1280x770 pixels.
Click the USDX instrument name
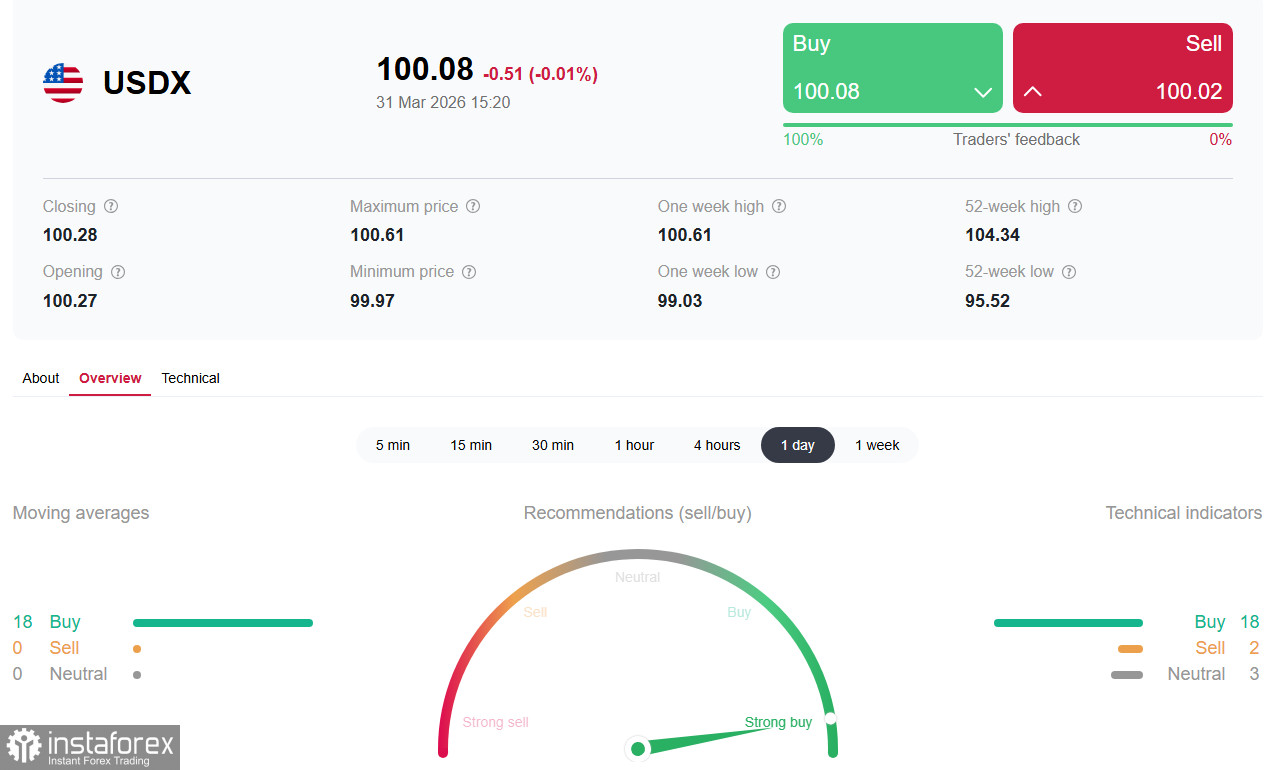pyautogui.click(x=147, y=83)
